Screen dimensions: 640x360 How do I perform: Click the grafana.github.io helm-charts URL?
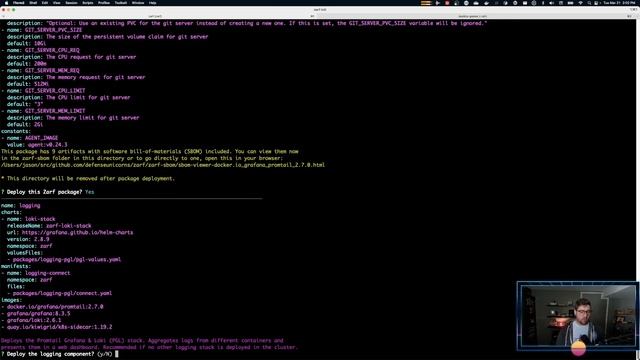tap(78, 232)
